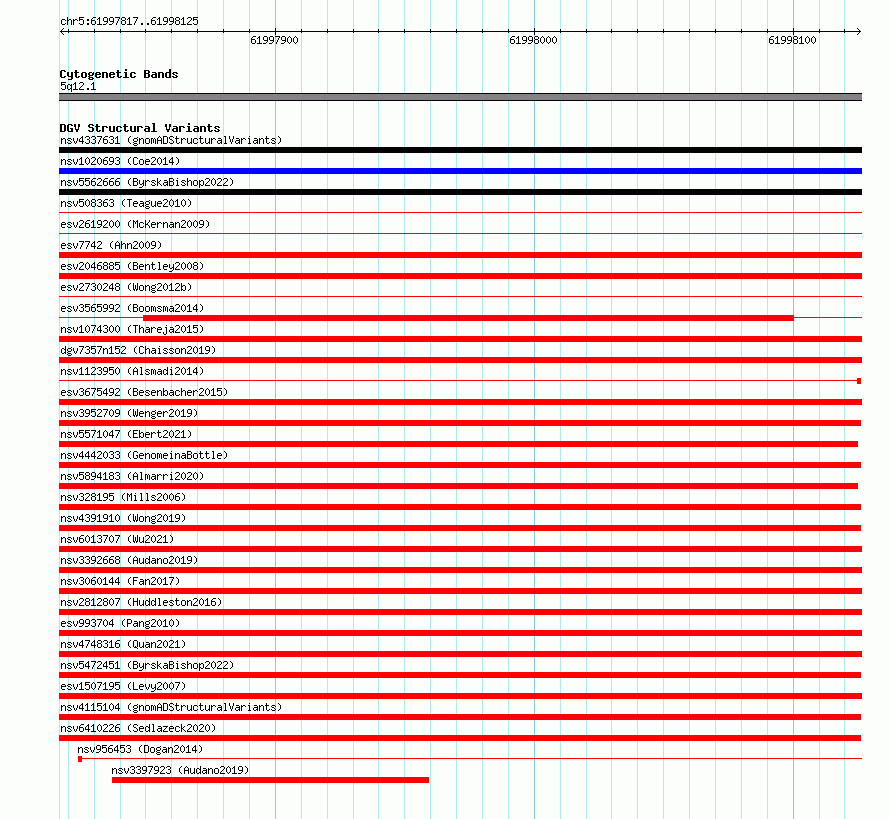The height and width of the screenshot is (819, 890).
Task: Click the DGV Structural Variants track title
Action: [x=140, y=128]
